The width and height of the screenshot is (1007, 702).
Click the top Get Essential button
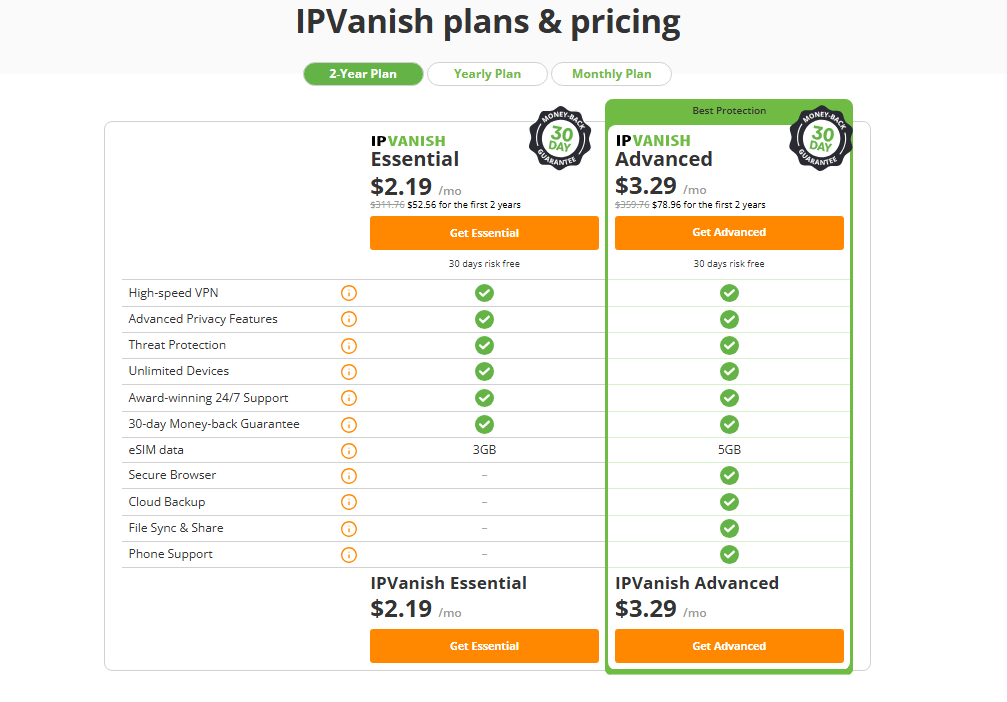(x=484, y=233)
